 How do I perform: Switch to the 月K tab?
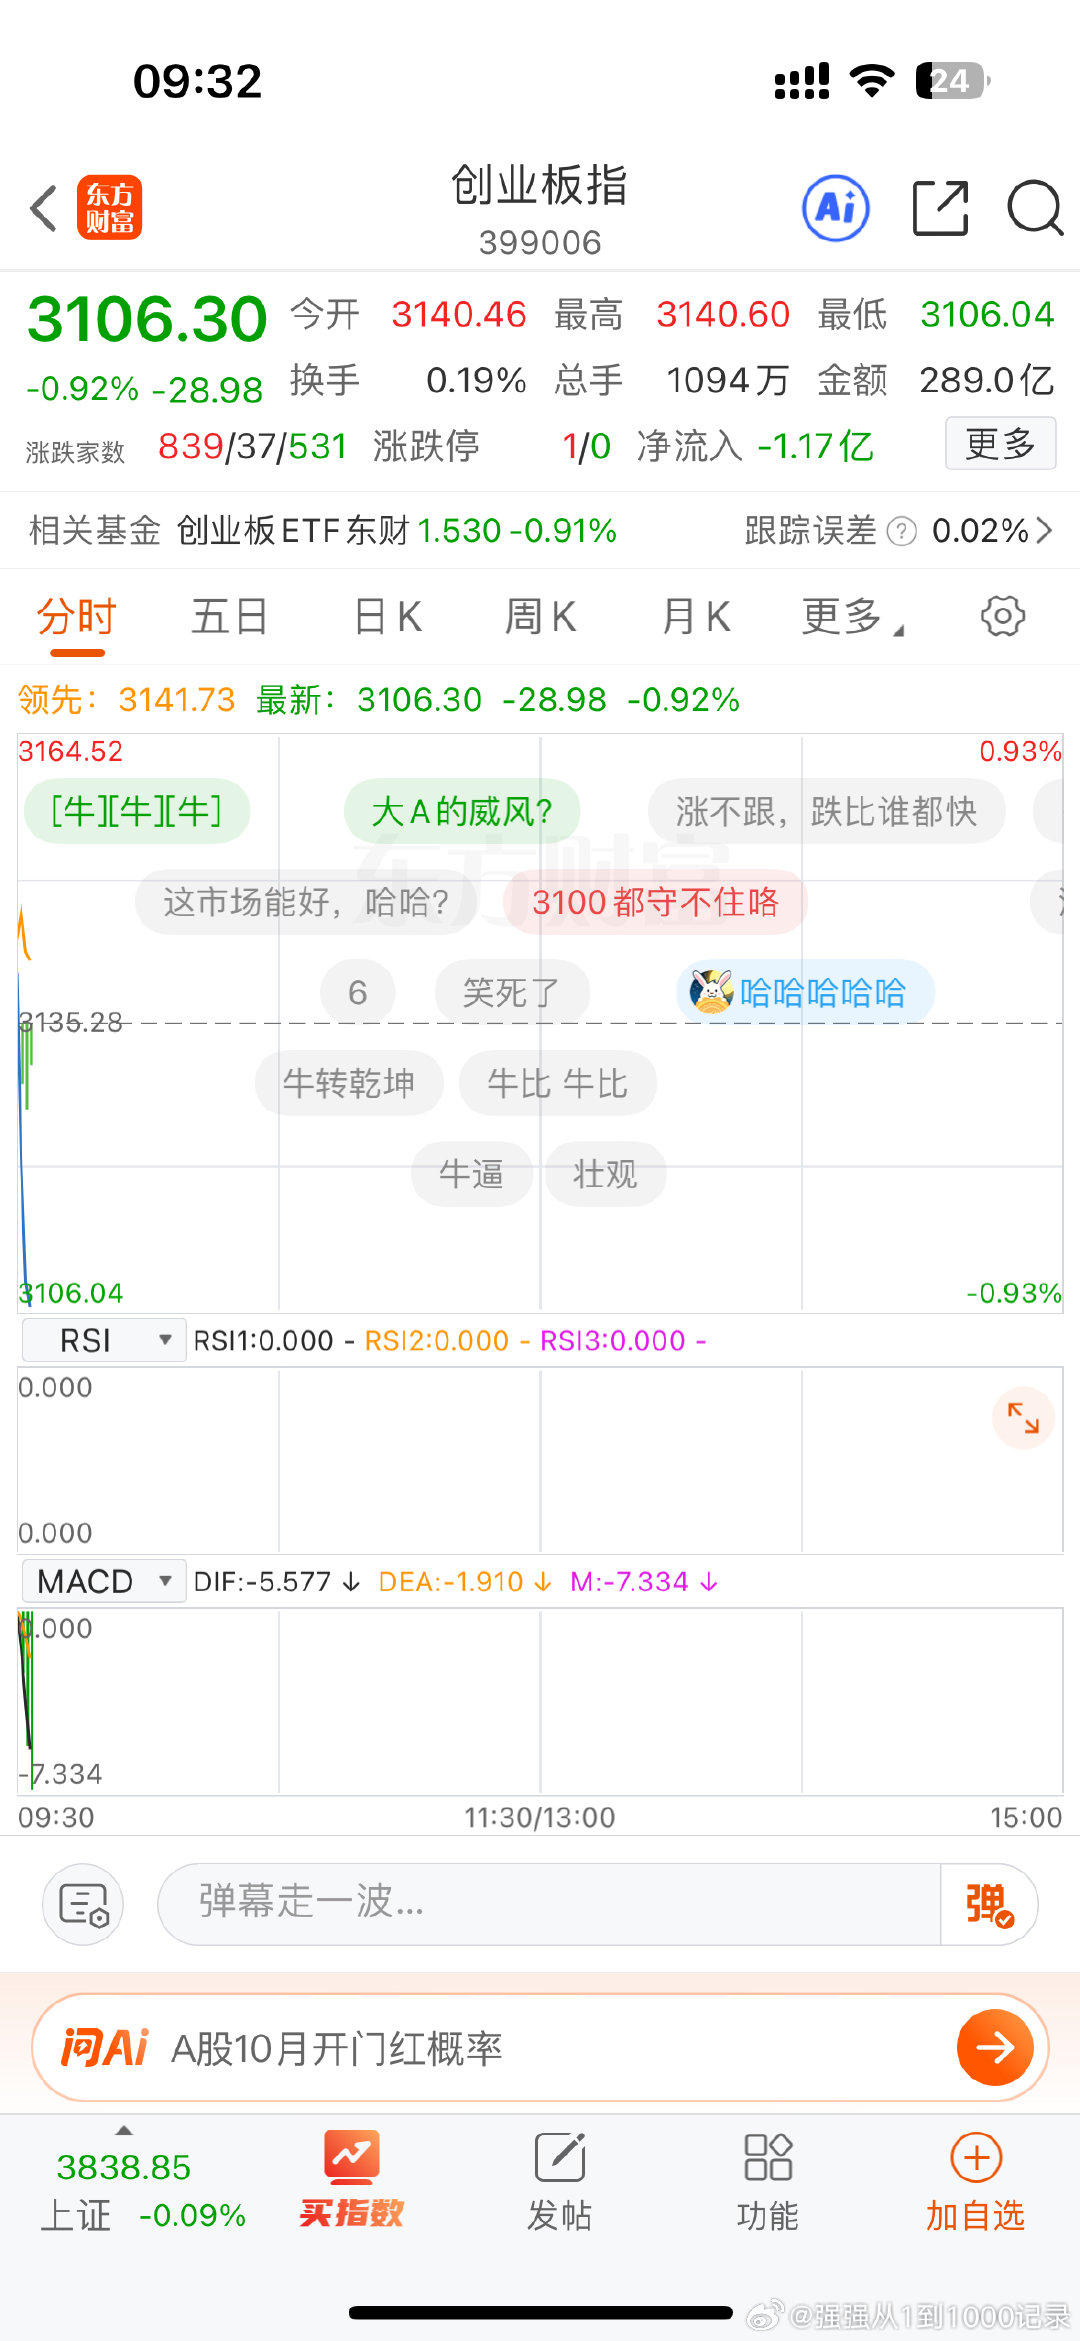(697, 617)
